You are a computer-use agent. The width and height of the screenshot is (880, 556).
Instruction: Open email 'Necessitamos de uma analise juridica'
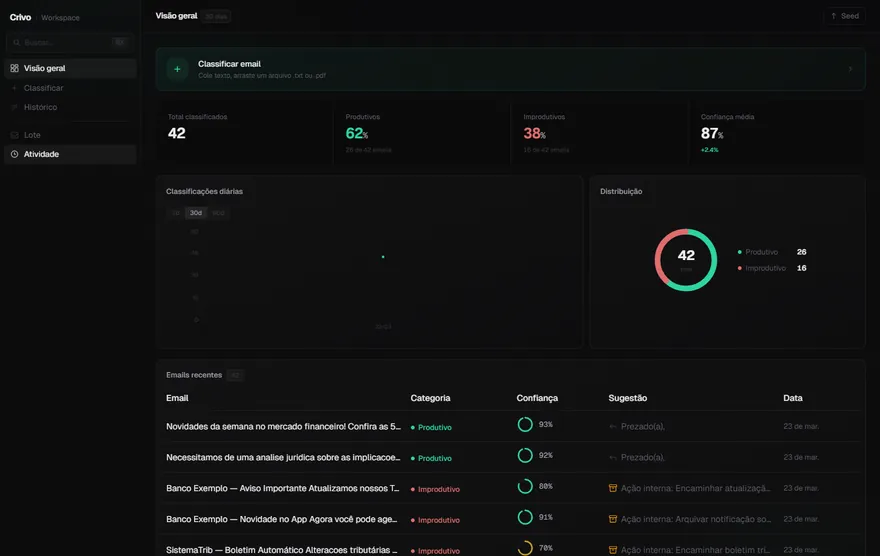(283, 458)
